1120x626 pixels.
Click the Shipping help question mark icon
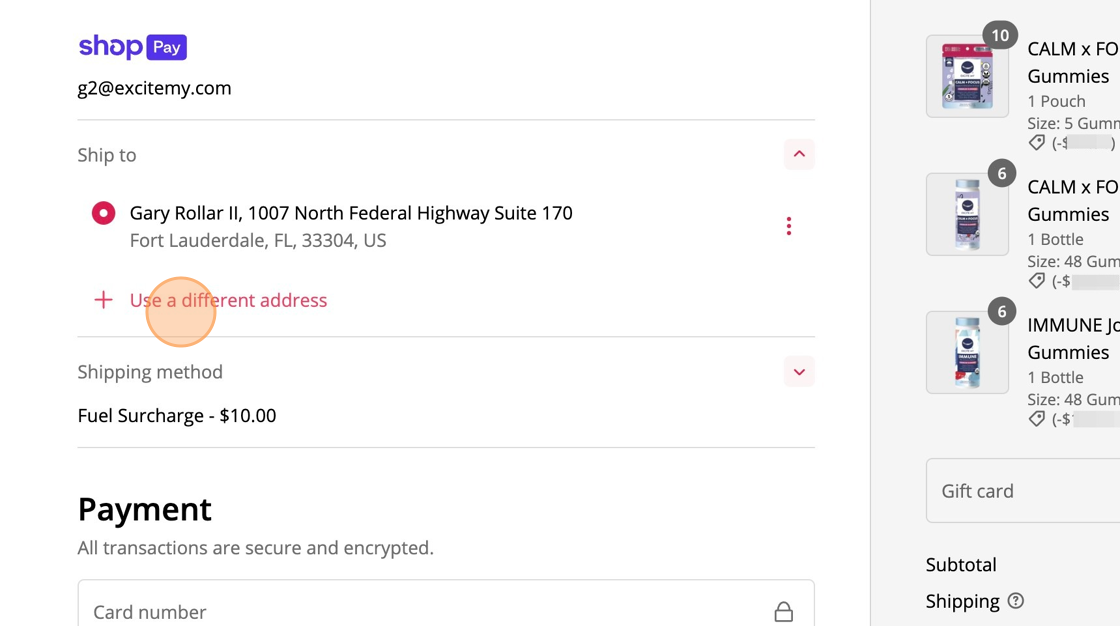click(1016, 601)
